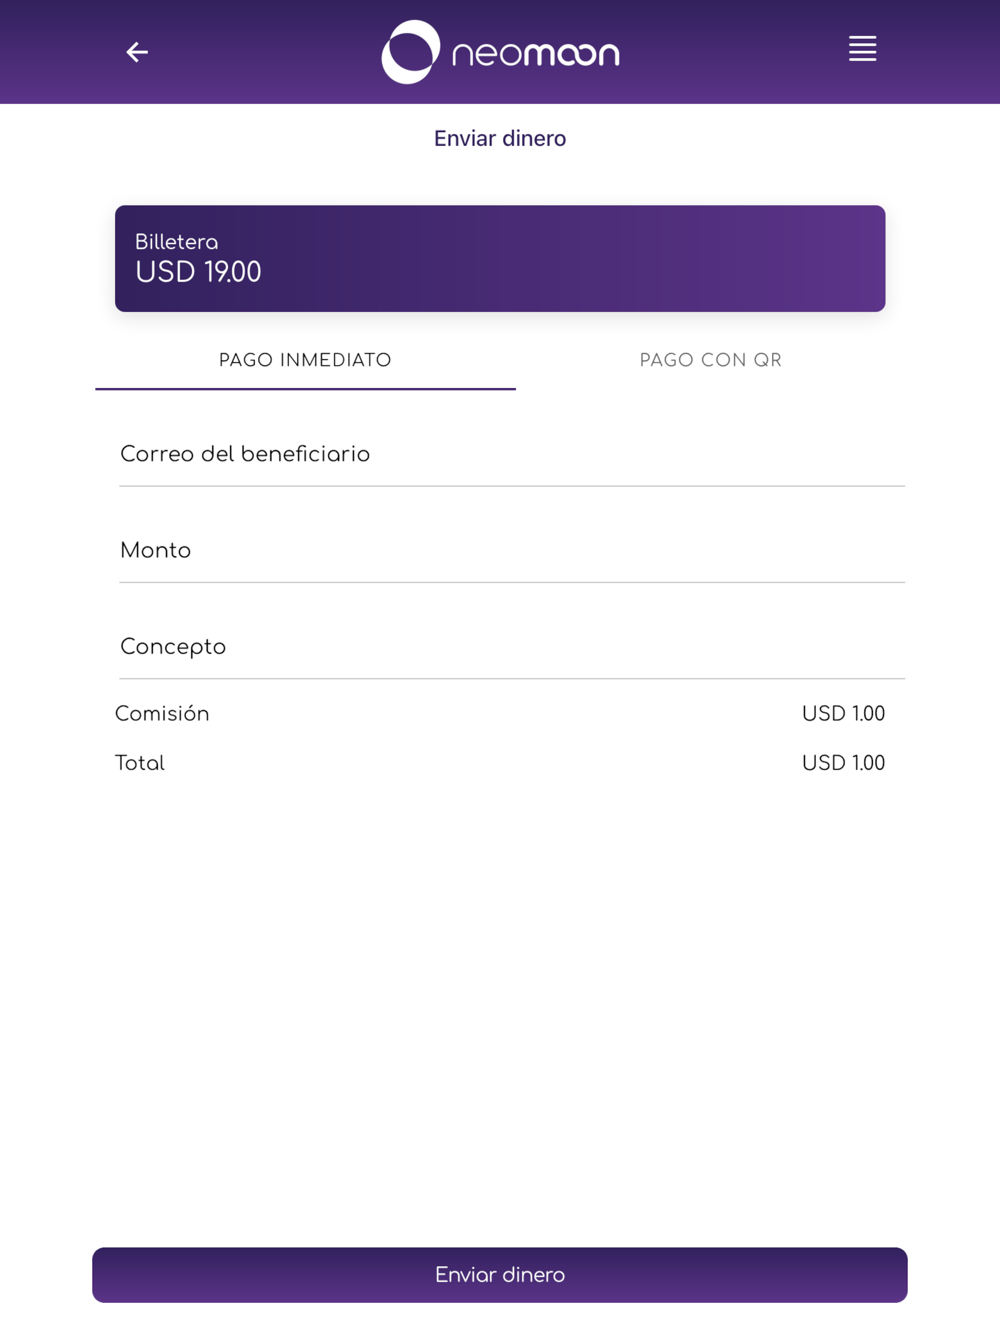Open the hamburger menu icon

click(x=862, y=49)
